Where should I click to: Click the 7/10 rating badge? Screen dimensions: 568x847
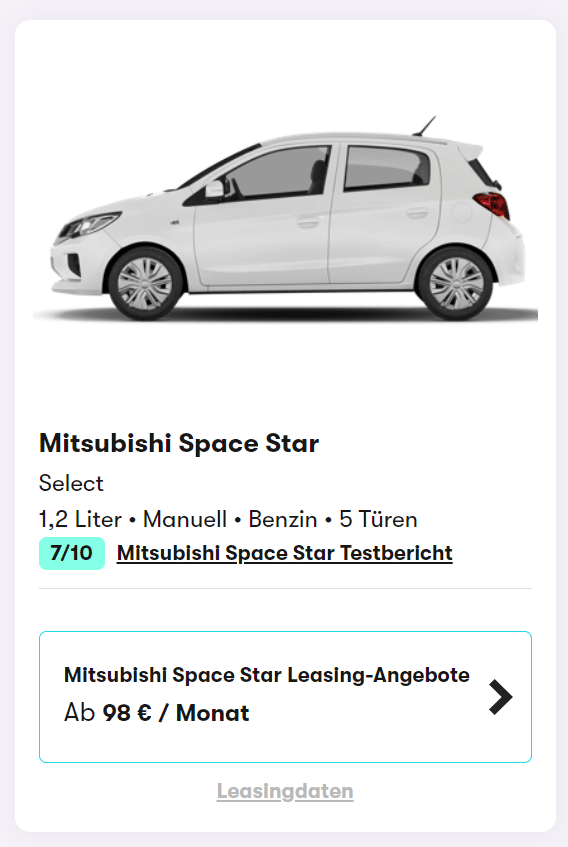[71, 553]
